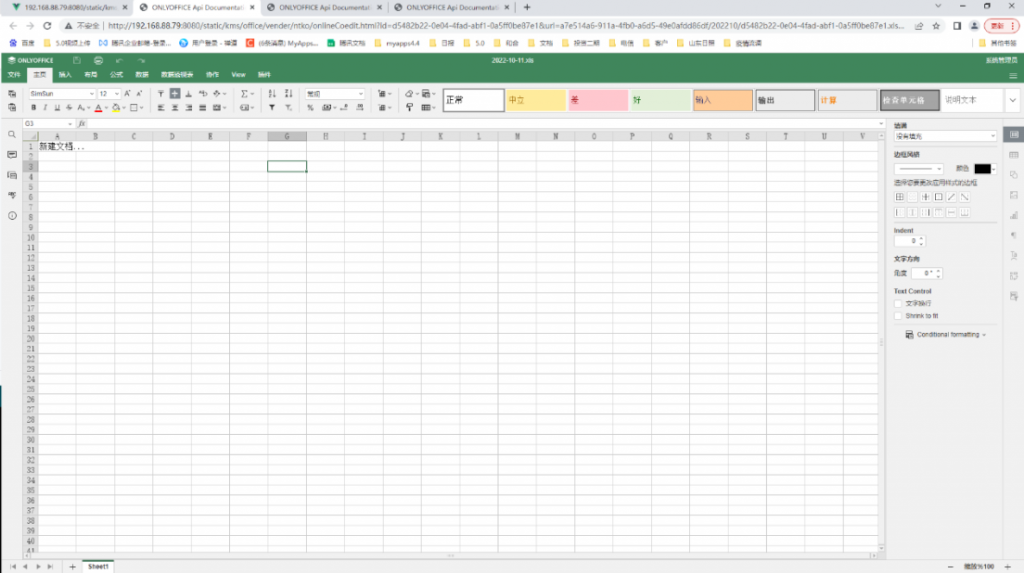This screenshot has height=573, width=1024.
Task: Open the search icon in left sidebar
Action: point(12,134)
